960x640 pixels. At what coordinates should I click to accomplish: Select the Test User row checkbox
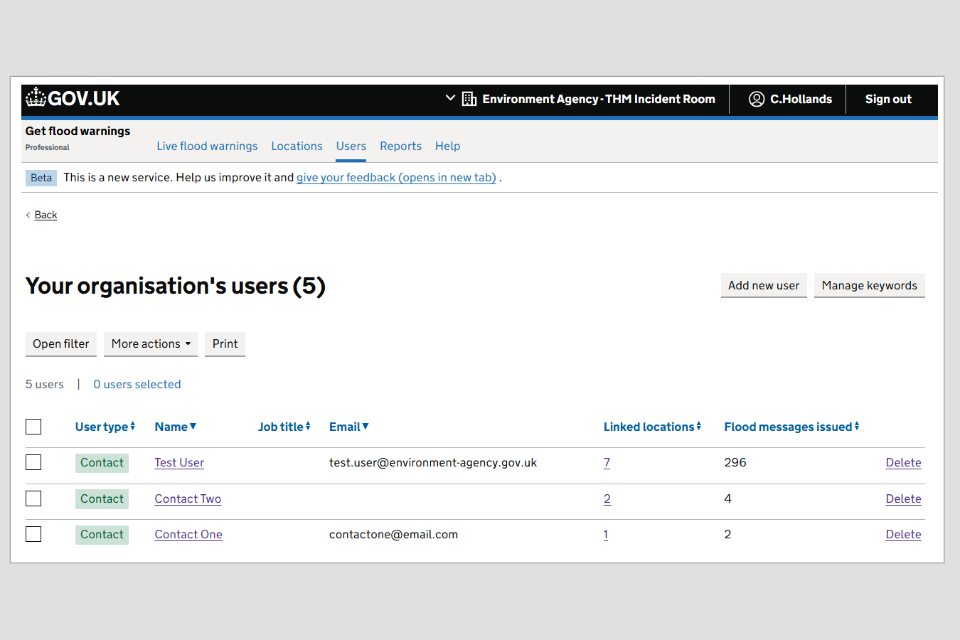pyautogui.click(x=34, y=462)
